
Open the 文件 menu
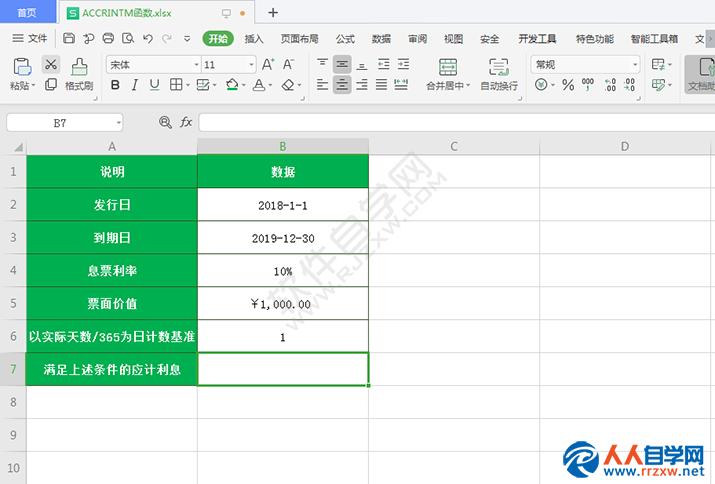30,38
